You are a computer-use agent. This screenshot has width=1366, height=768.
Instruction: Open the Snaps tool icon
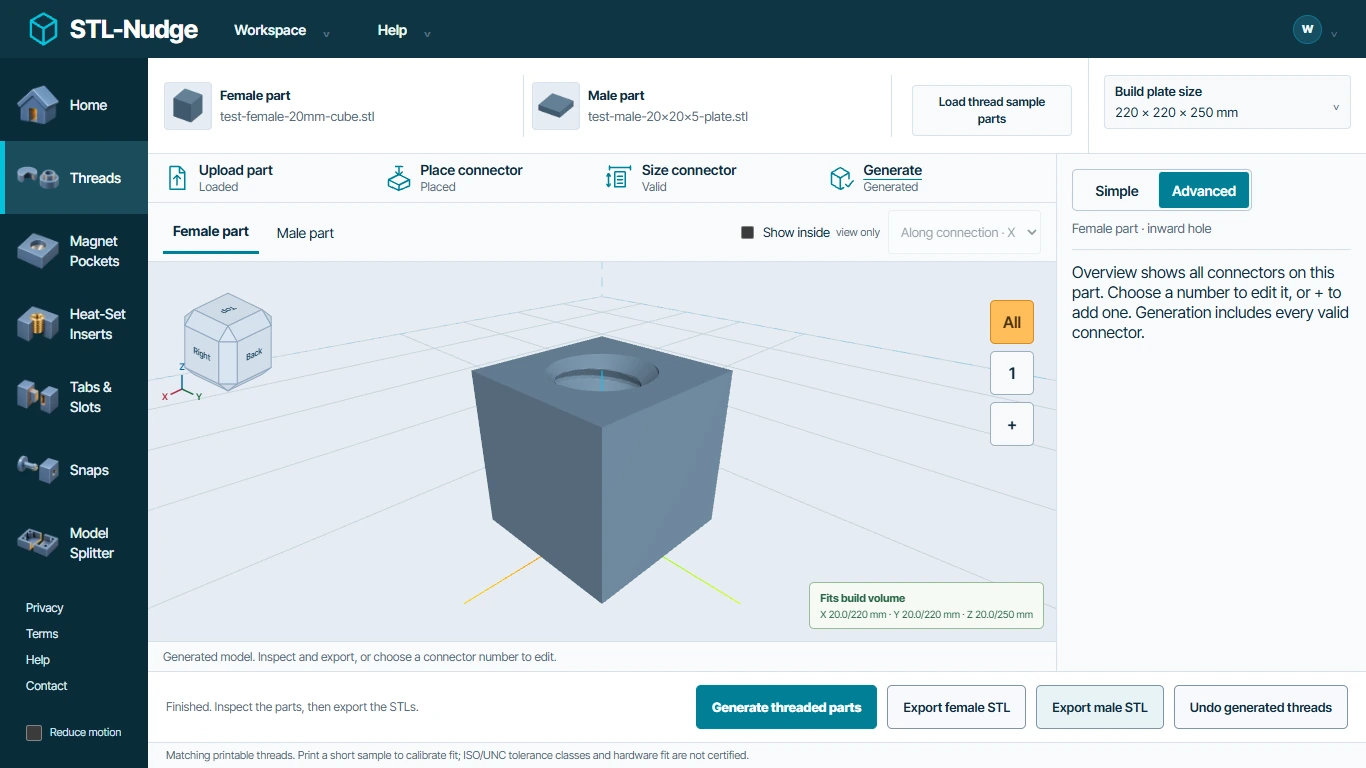pos(37,470)
